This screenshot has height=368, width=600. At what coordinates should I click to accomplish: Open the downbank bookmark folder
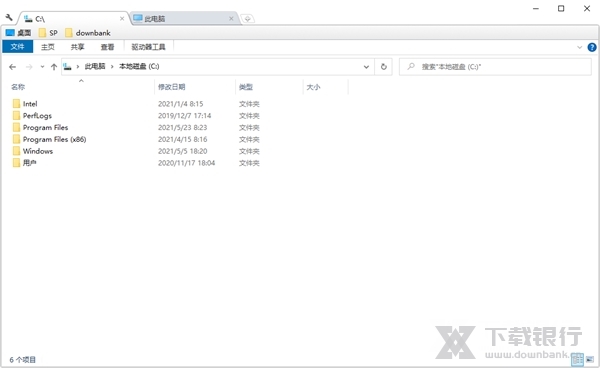(88, 33)
